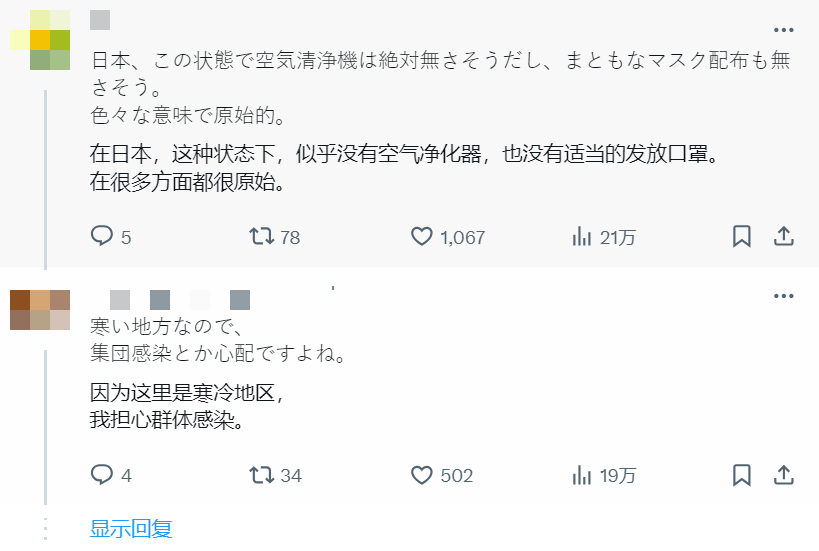819x551 pixels.
Task: Like the tweet with 502 likes
Action: click(422, 475)
